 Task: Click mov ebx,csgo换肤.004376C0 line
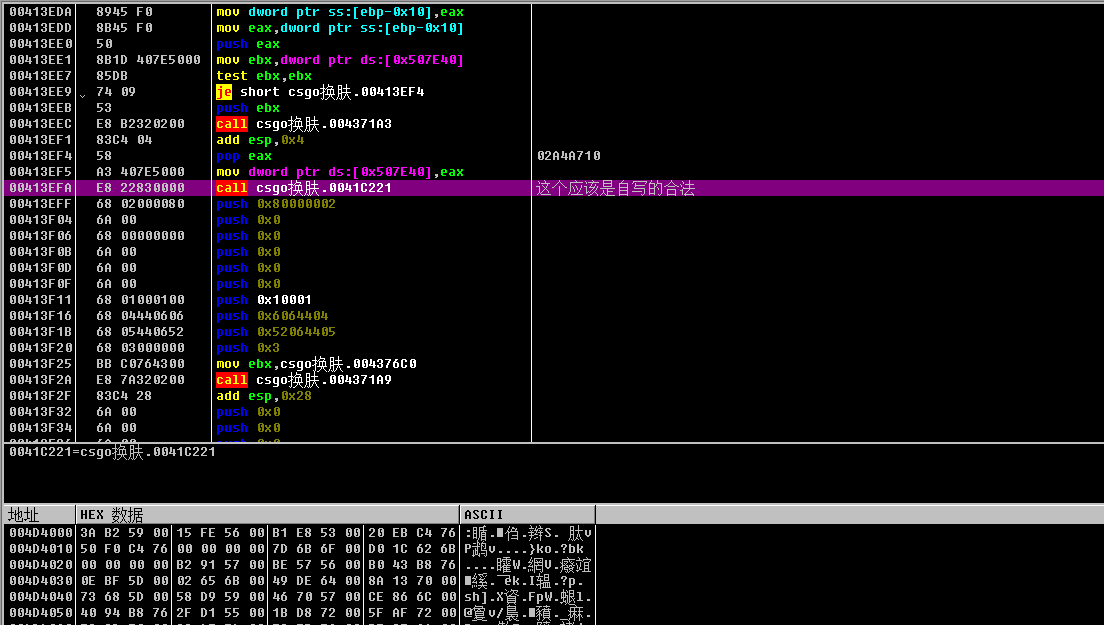pos(316,364)
